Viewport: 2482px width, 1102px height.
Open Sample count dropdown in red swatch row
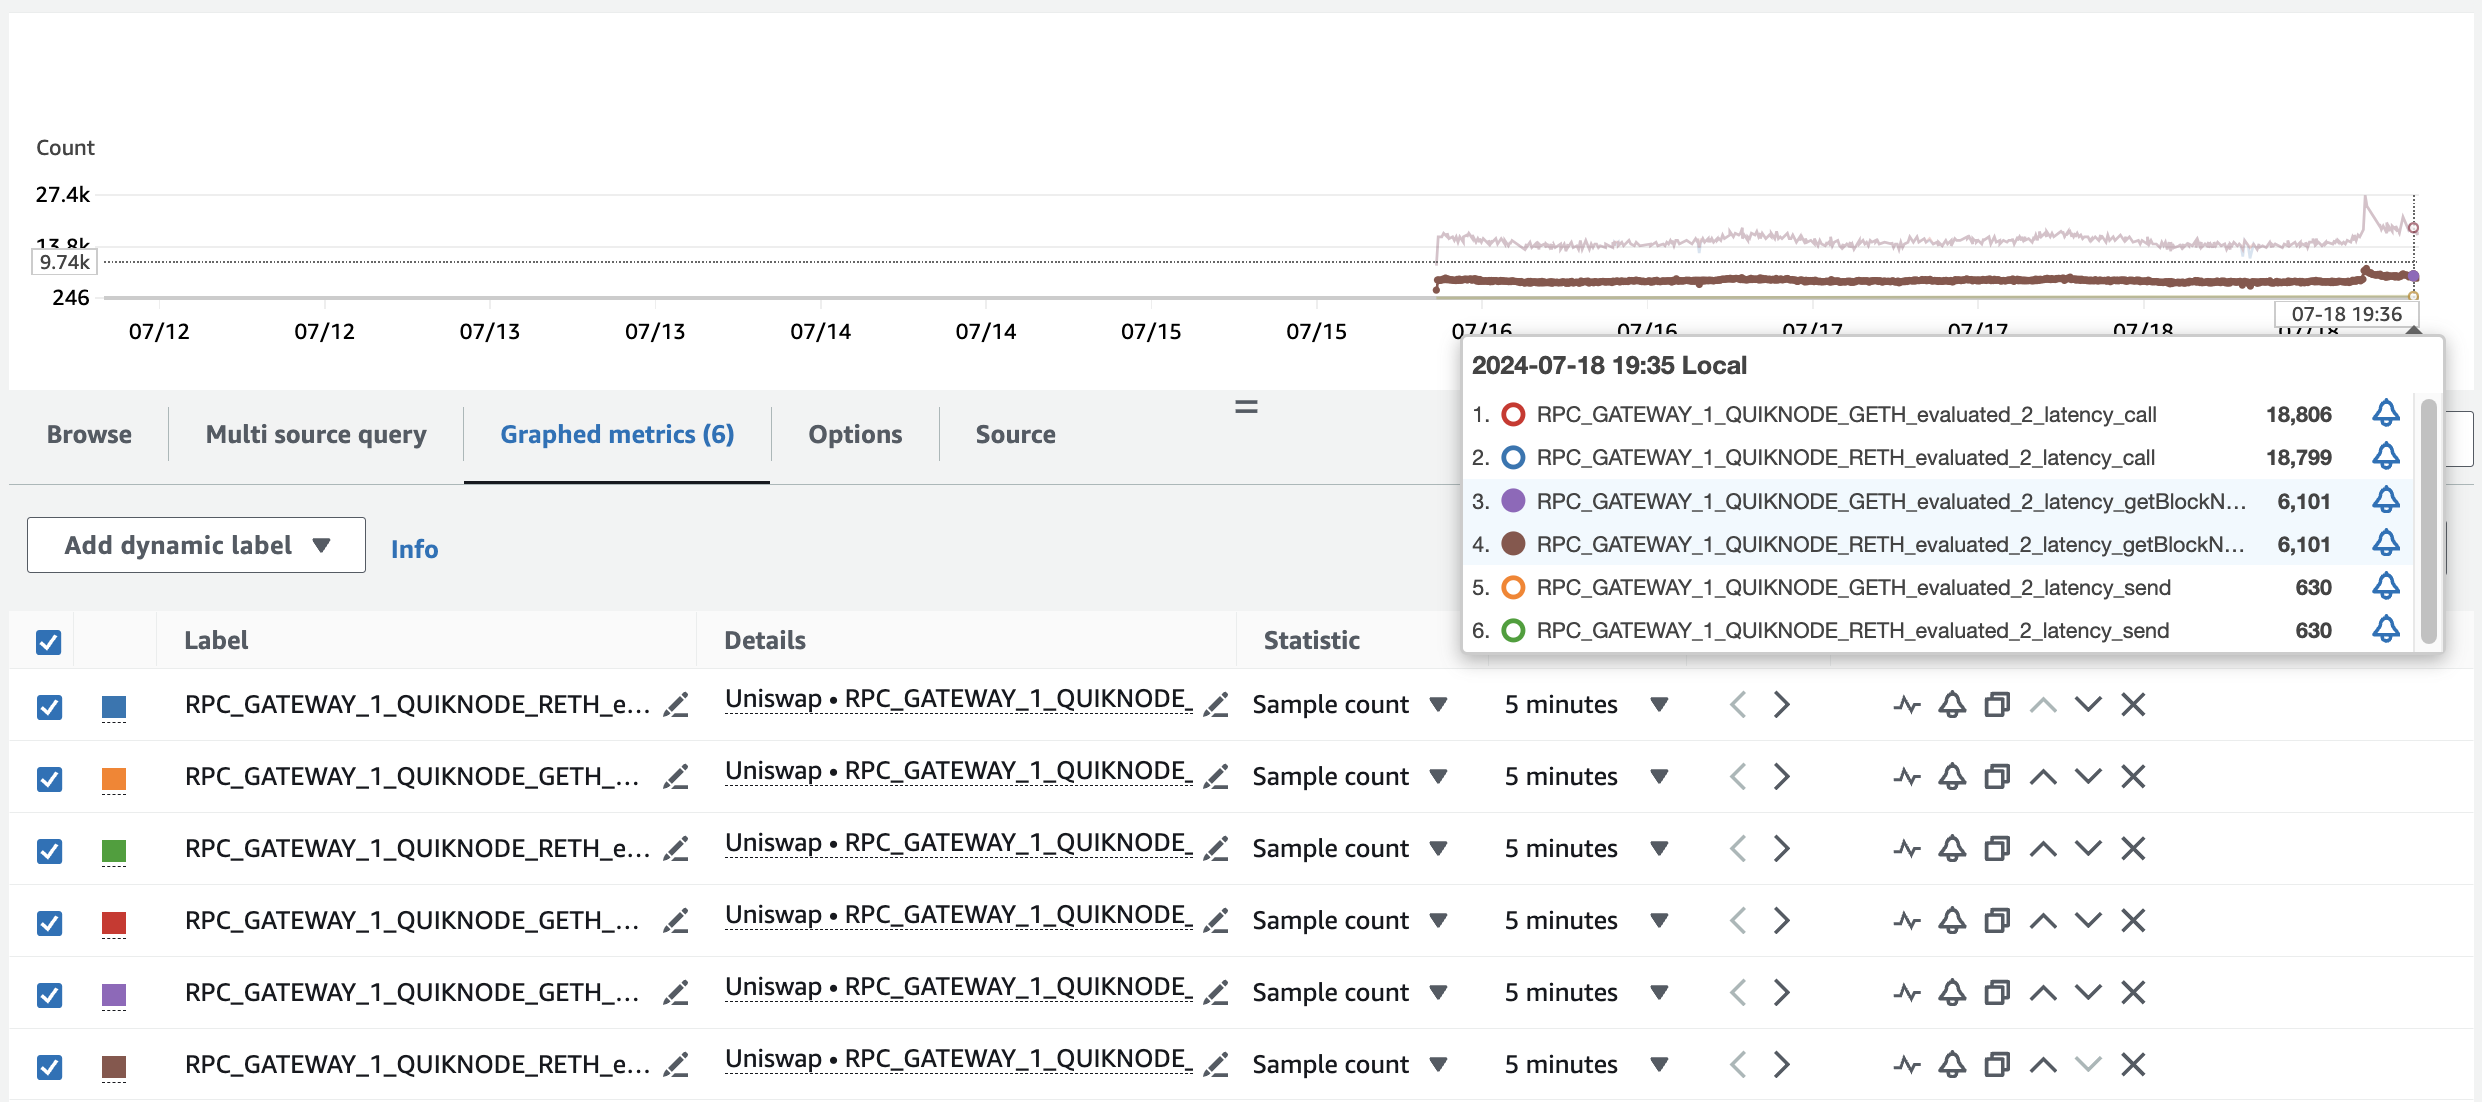(1349, 921)
